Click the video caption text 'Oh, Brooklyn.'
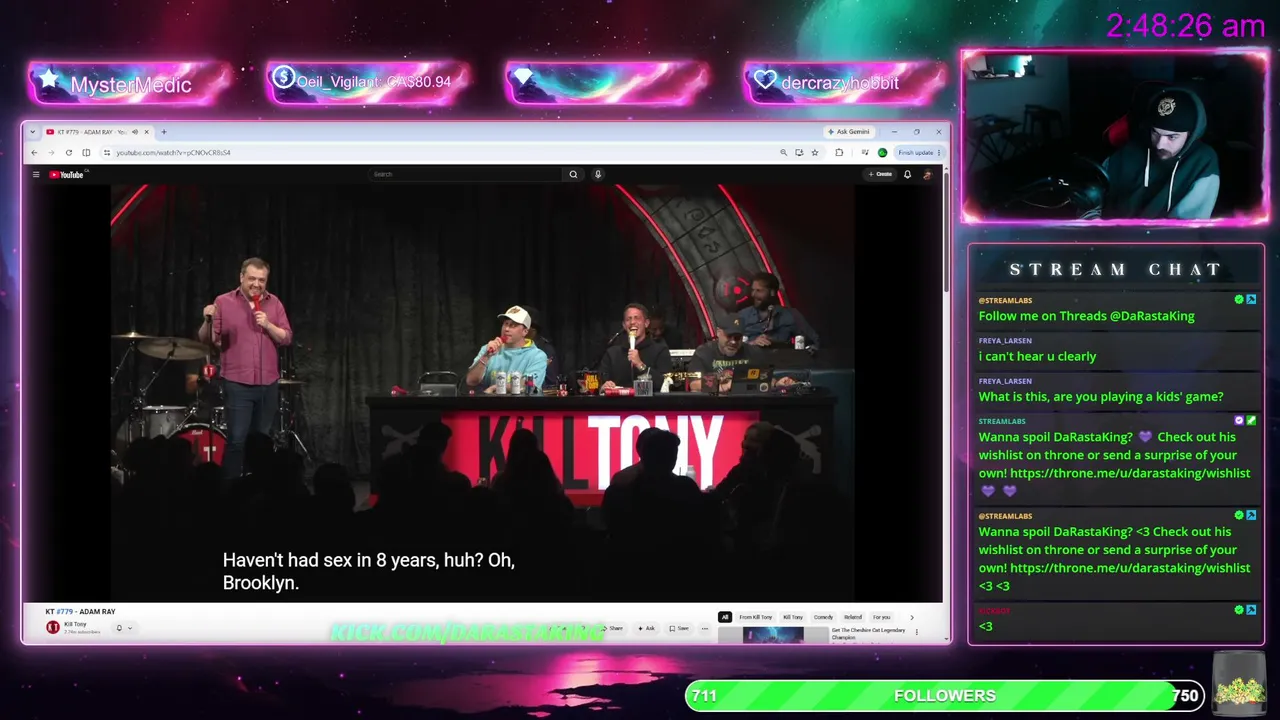The height and width of the screenshot is (720, 1280). click(x=369, y=571)
